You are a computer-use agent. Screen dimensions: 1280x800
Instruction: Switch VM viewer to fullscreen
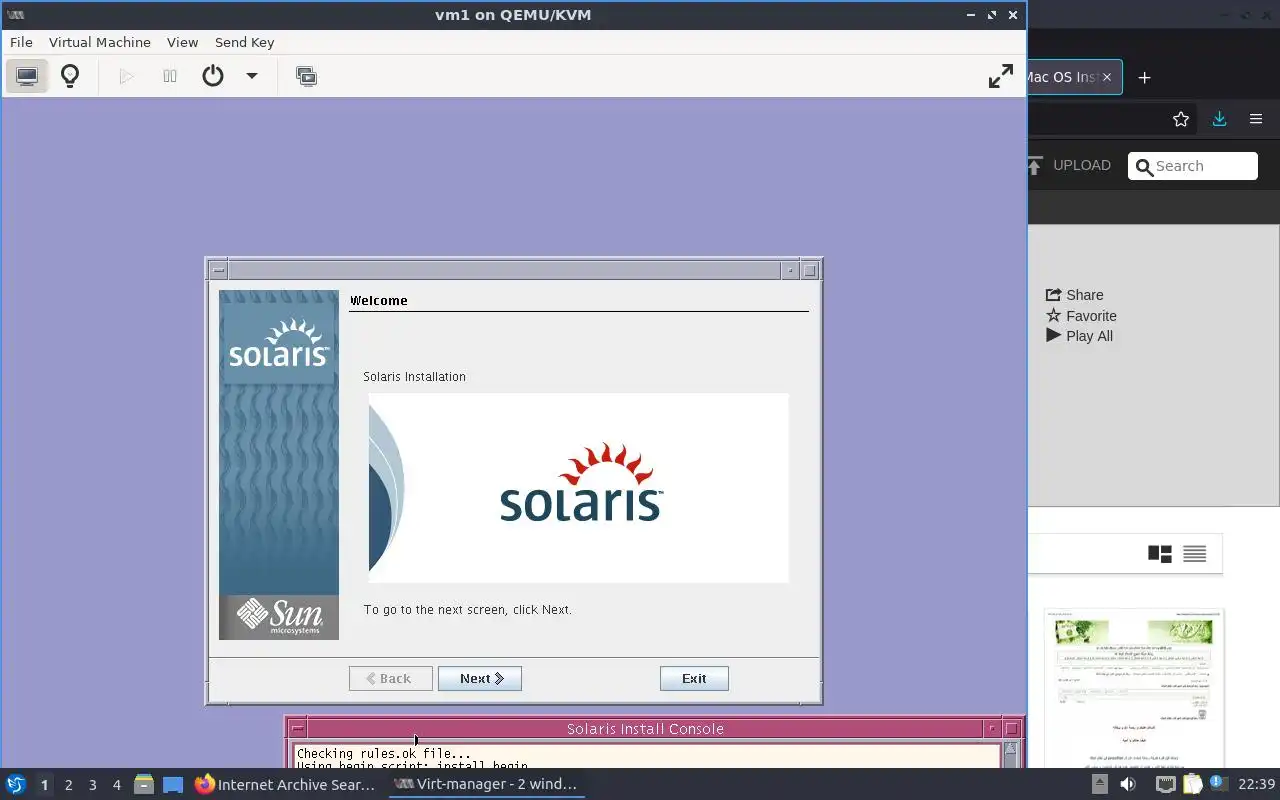click(x=1000, y=76)
